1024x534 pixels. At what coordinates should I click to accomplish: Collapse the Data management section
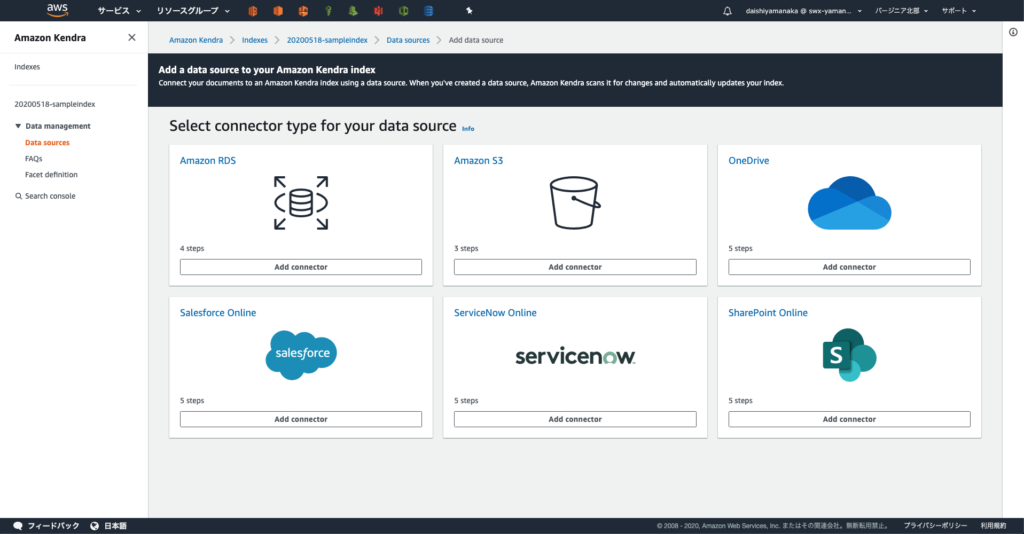point(18,126)
